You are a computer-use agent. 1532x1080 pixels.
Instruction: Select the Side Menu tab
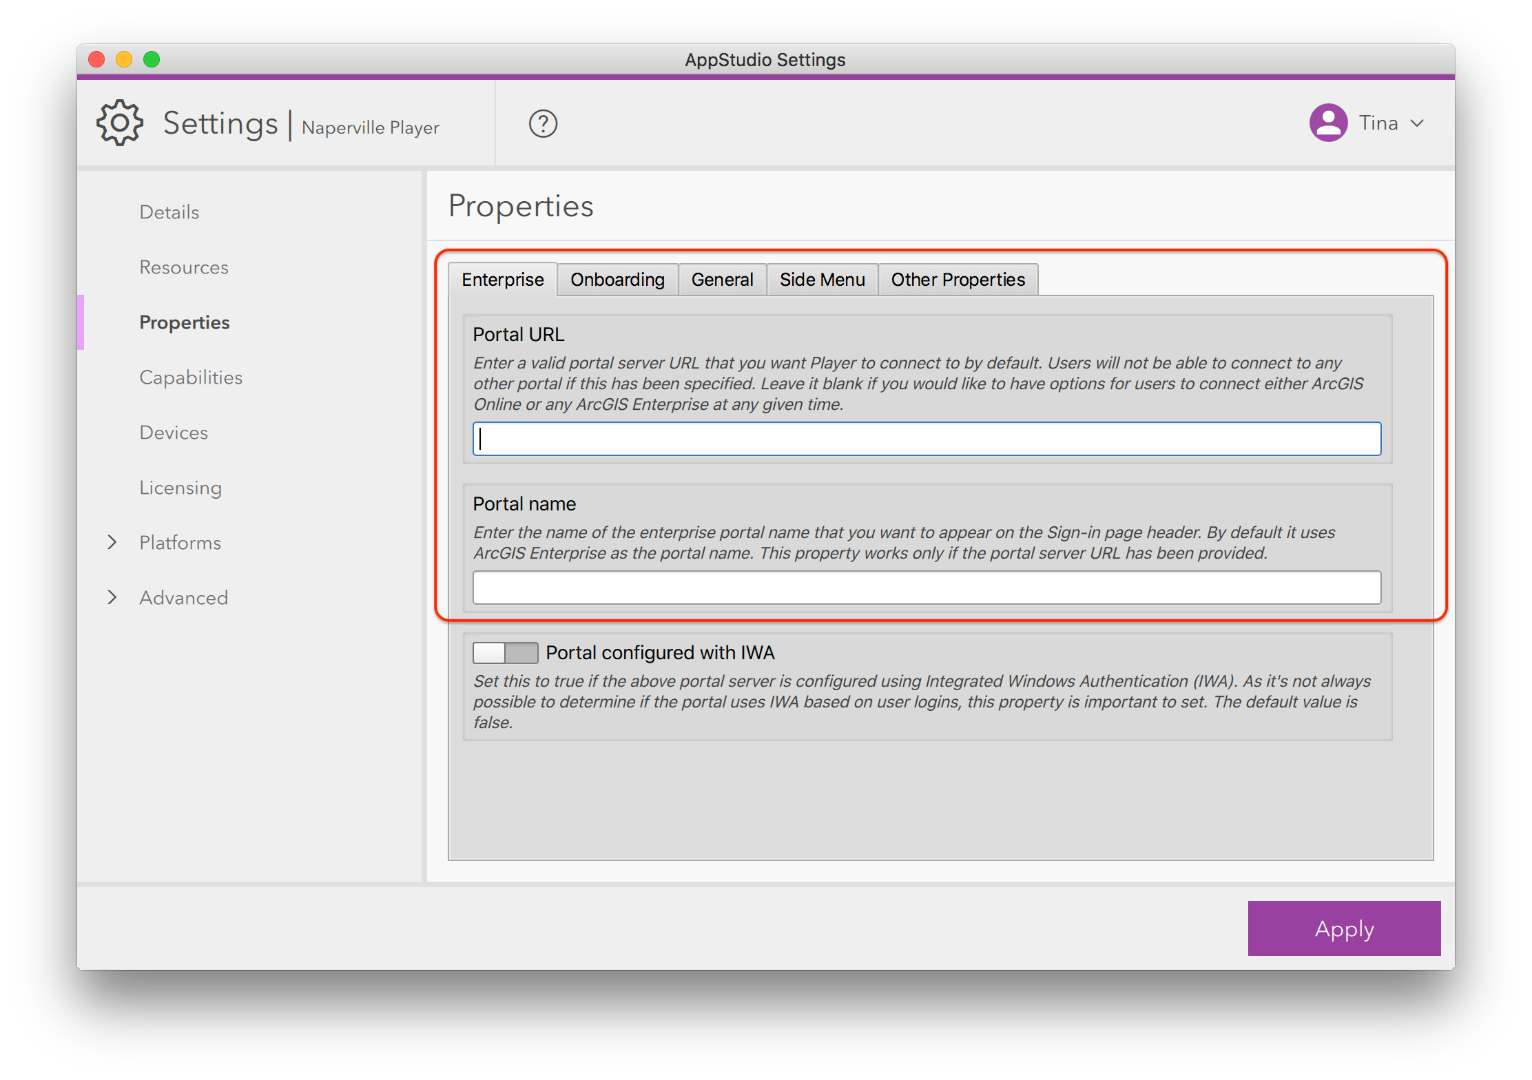click(x=822, y=280)
